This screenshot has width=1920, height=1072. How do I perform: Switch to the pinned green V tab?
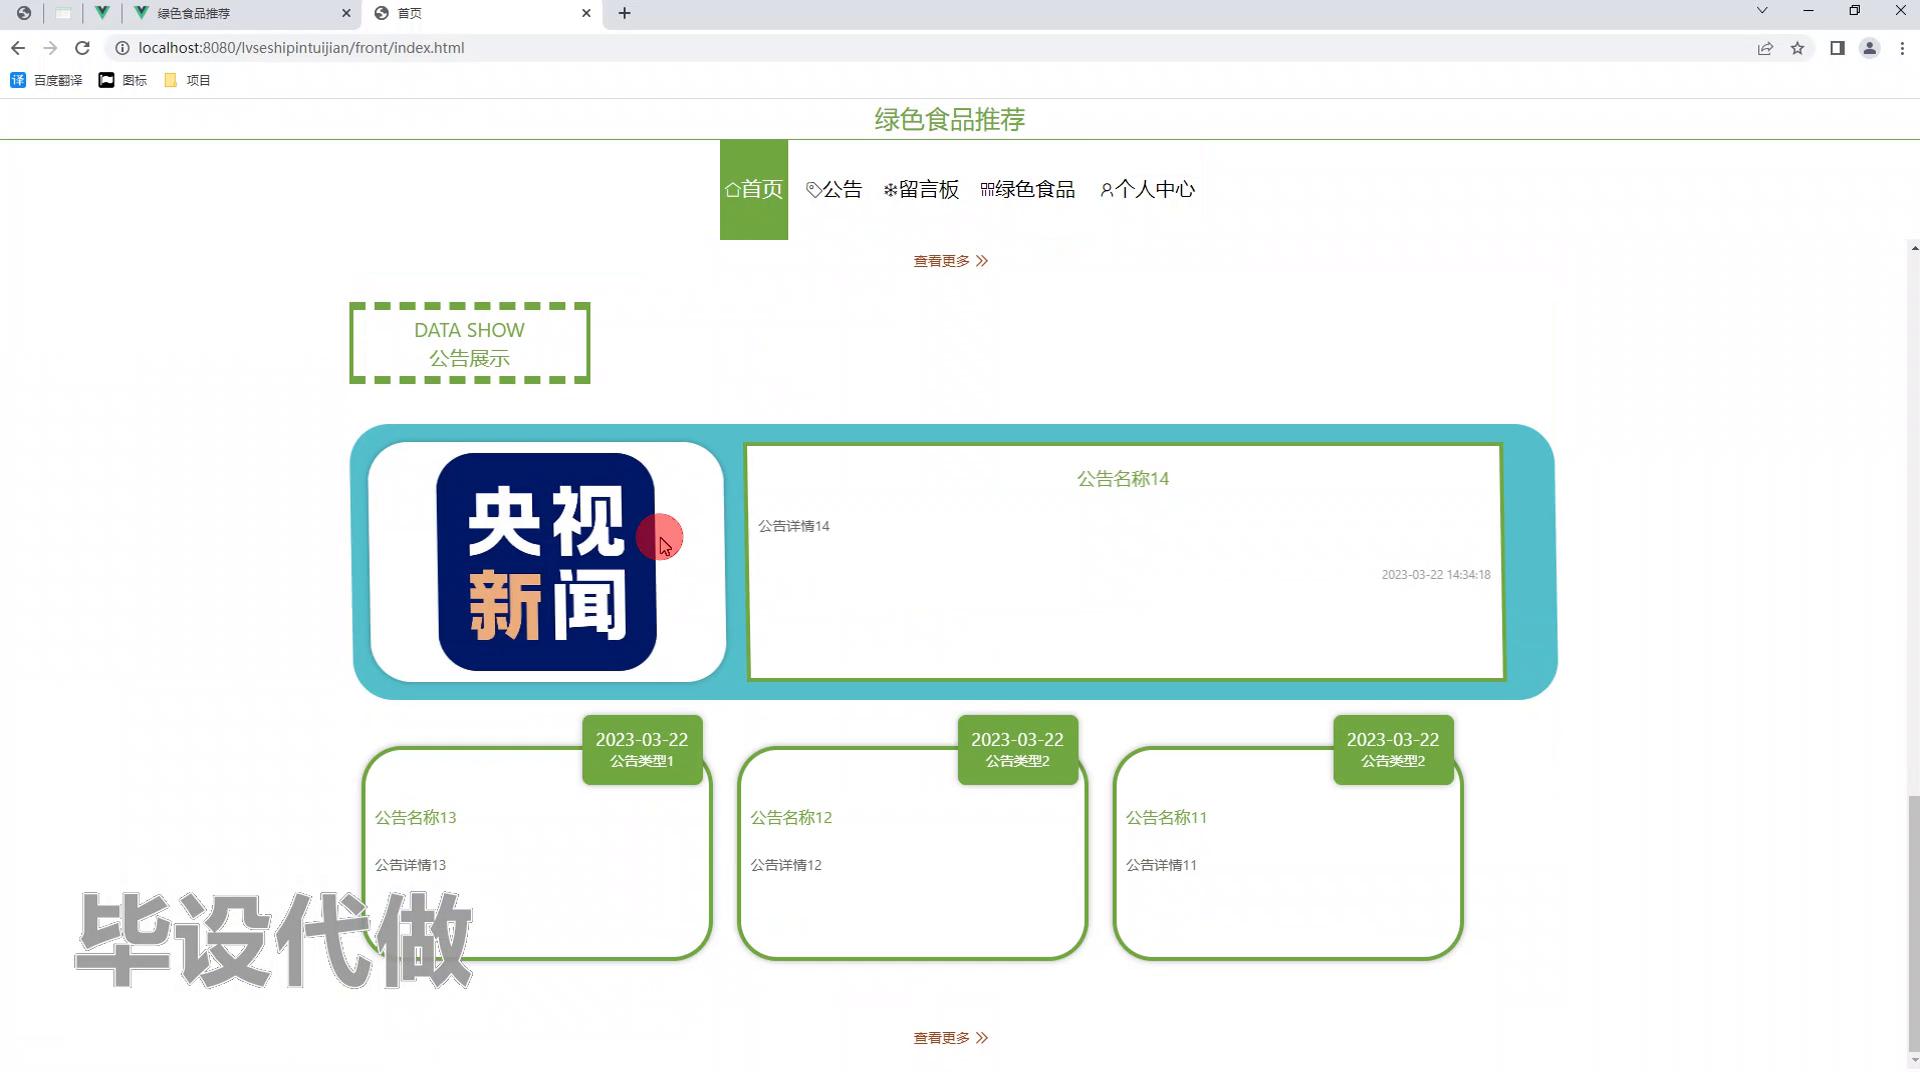(x=102, y=13)
